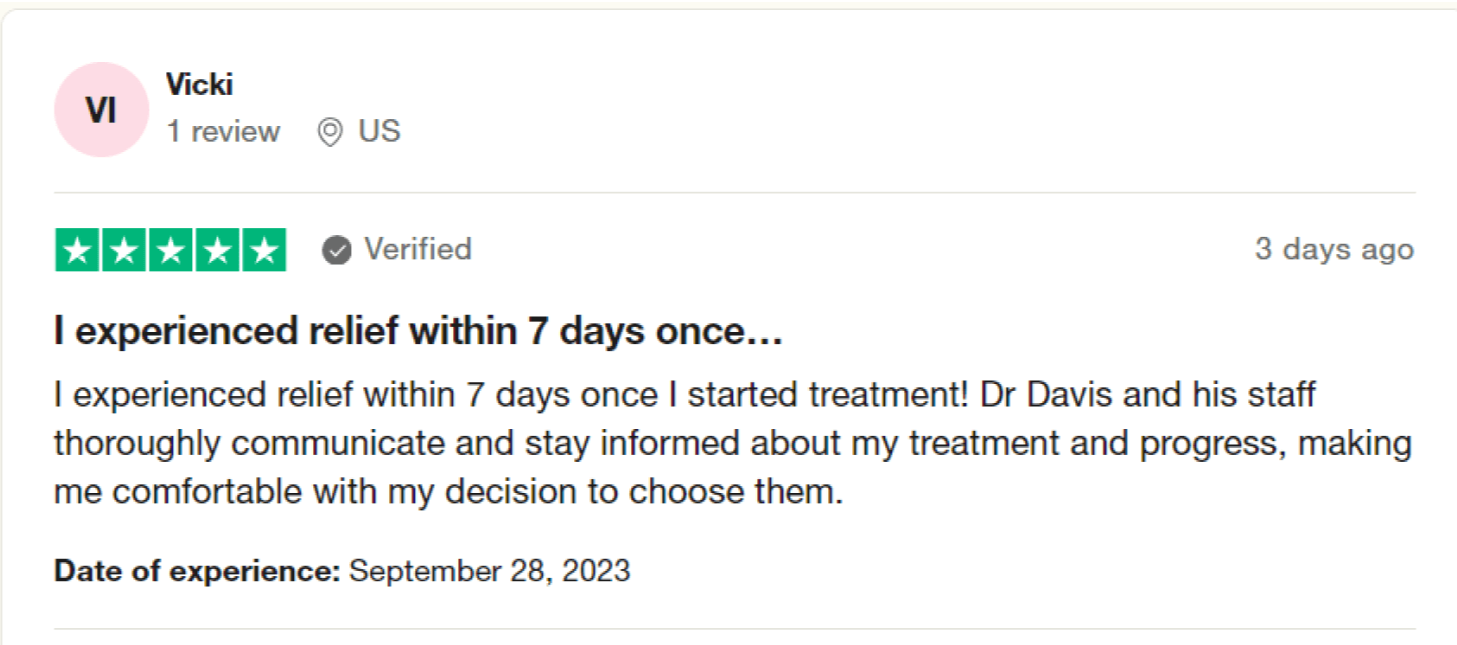Viewport: 1457px width, 645px height.
Task: Click the fourth green rating star
Action: [x=217, y=250]
